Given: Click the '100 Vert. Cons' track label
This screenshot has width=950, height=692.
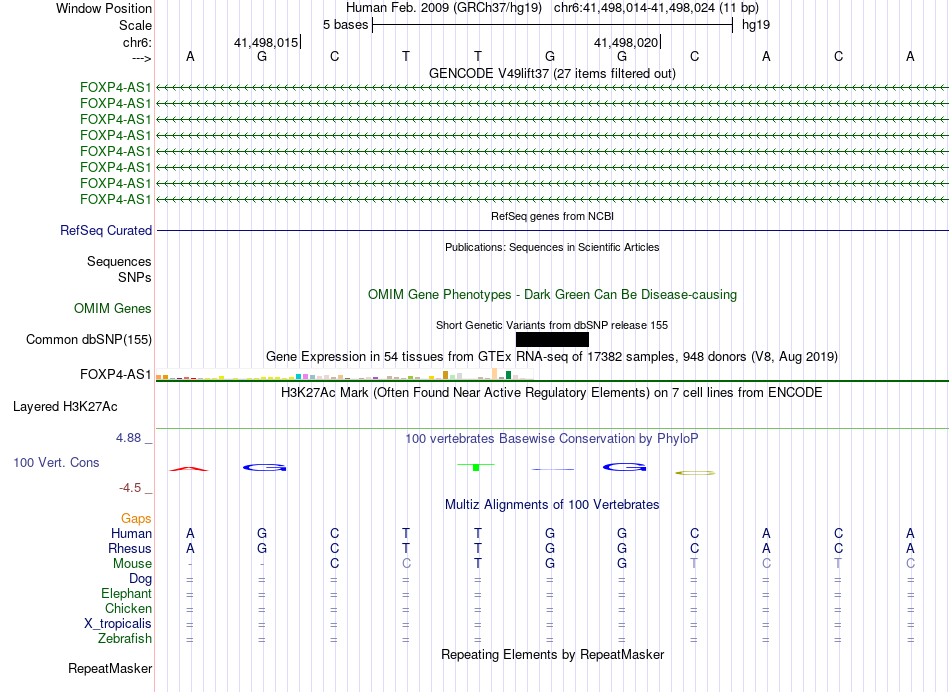Looking at the screenshot, I should click(x=56, y=462).
